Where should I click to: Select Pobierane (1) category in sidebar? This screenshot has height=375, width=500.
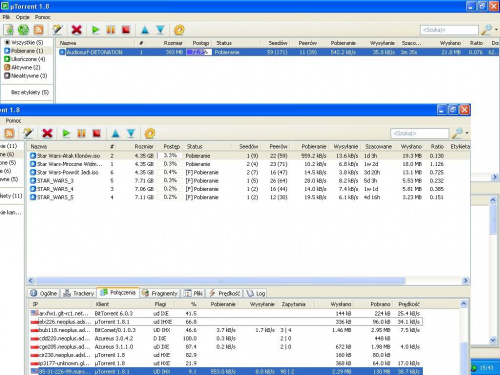[x=24, y=51]
